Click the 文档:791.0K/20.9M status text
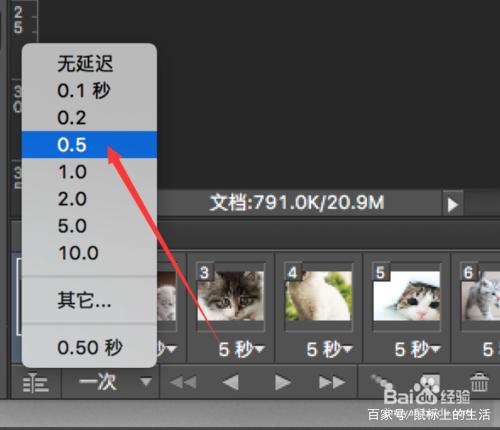 (x=297, y=203)
